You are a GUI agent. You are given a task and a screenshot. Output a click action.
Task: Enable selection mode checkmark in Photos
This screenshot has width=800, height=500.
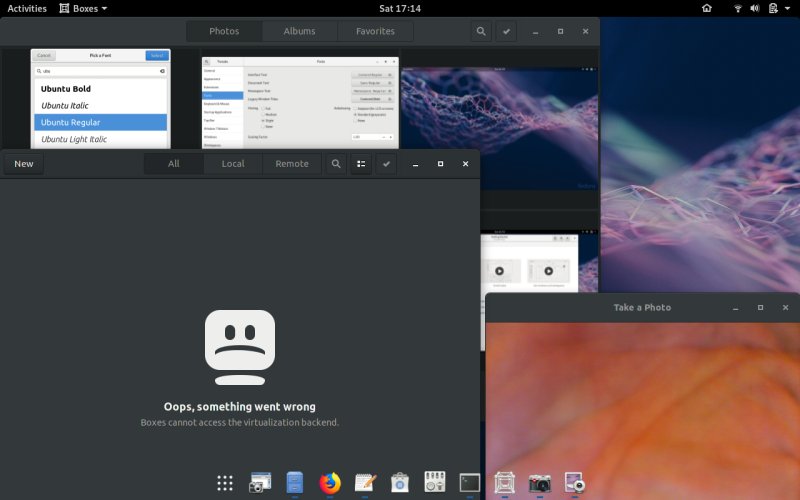[x=508, y=31]
